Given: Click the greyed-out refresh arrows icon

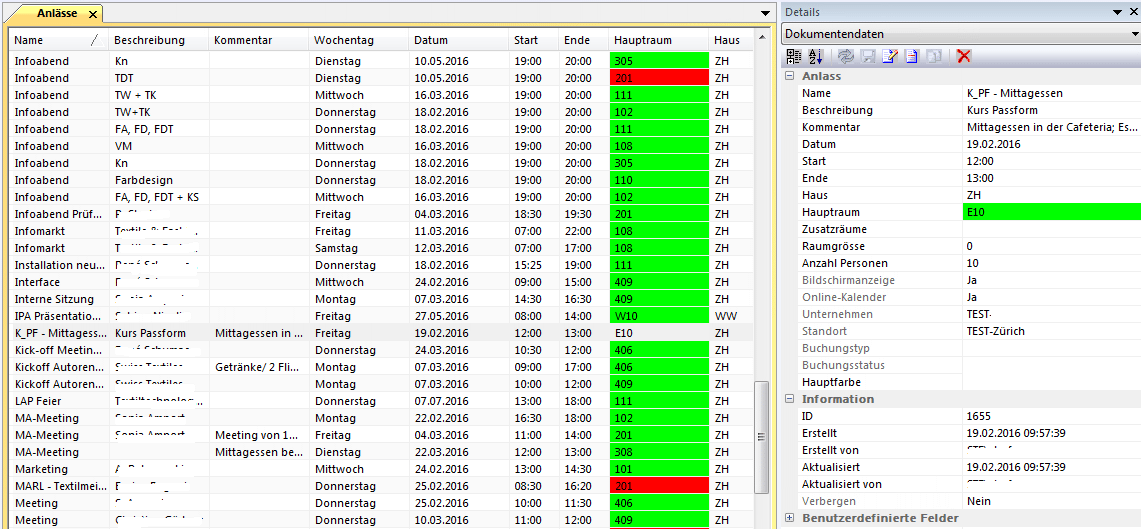Looking at the screenshot, I should pyautogui.click(x=846, y=56).
